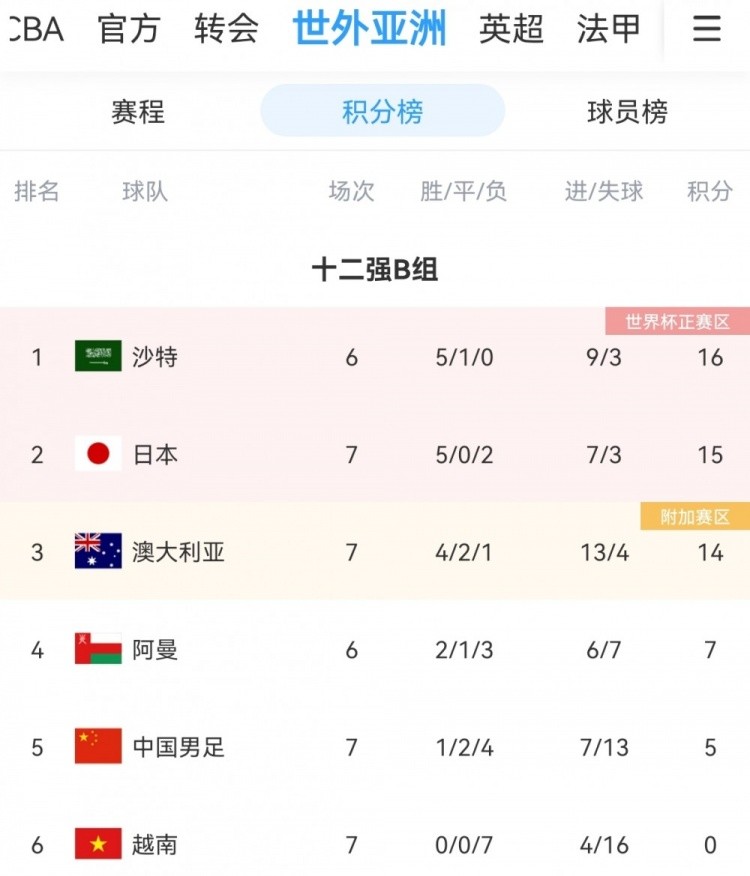750x876 pixels.
Task: Open the hamburger menu icon
Action: pyautogui.click(x=706, y=28)
